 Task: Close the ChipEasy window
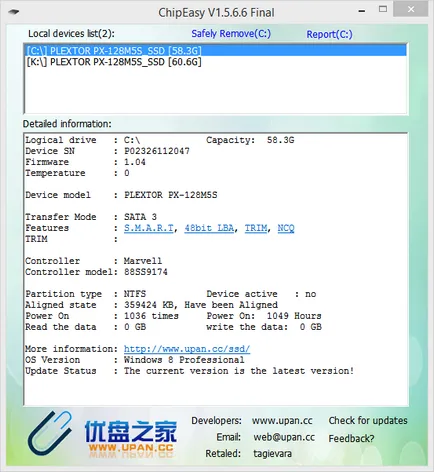pos(411,9)
